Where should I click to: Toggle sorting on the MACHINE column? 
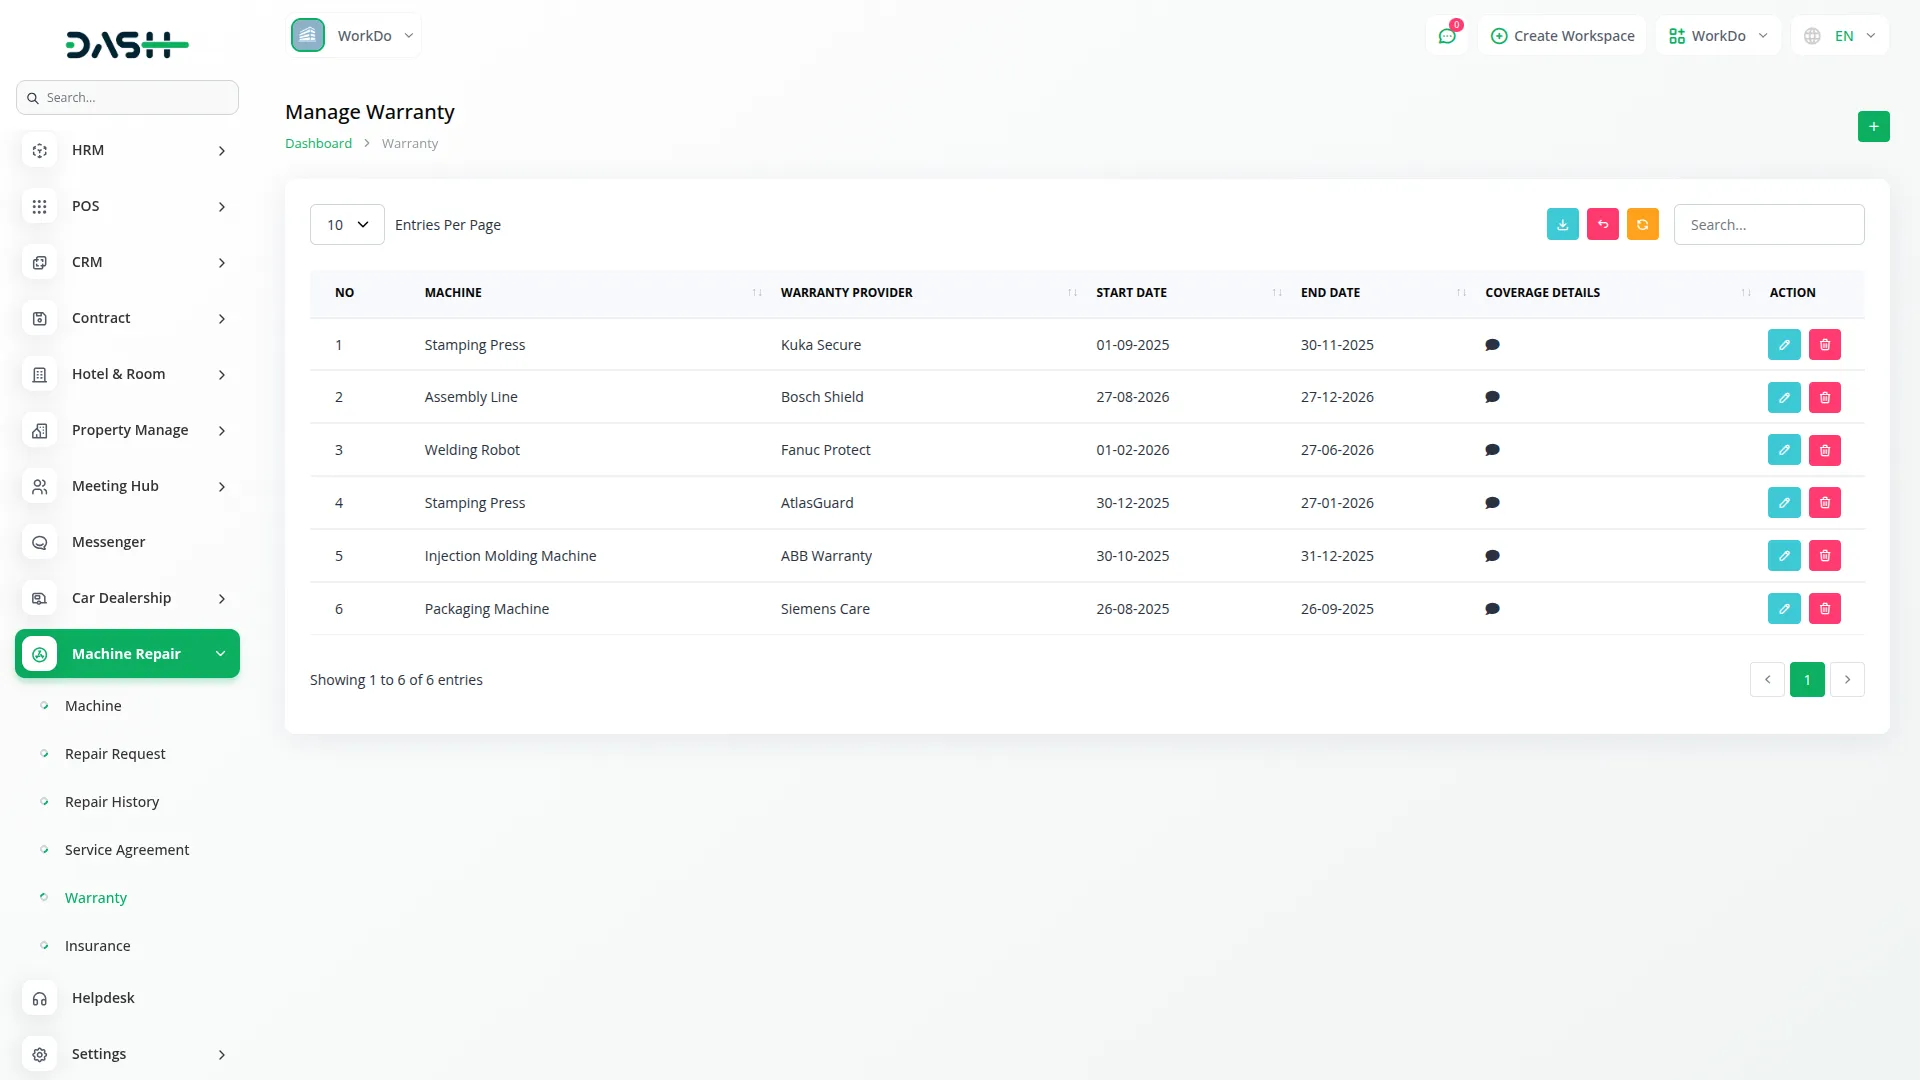(x=757, y=292)
